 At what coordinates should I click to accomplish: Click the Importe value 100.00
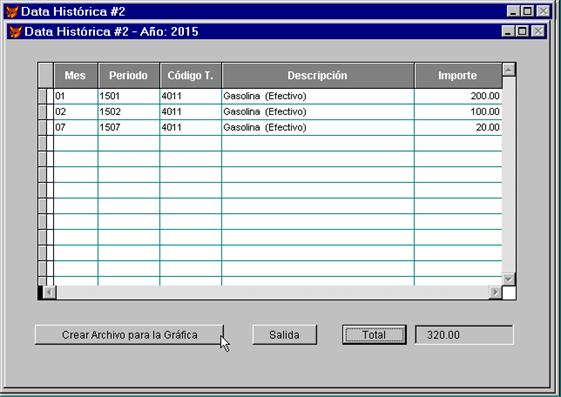(x=458, y=112)
